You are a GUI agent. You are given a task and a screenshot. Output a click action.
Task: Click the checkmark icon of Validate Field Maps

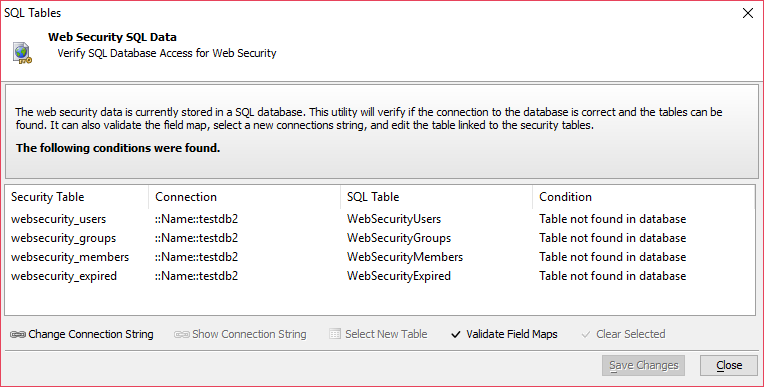(456, 334)
